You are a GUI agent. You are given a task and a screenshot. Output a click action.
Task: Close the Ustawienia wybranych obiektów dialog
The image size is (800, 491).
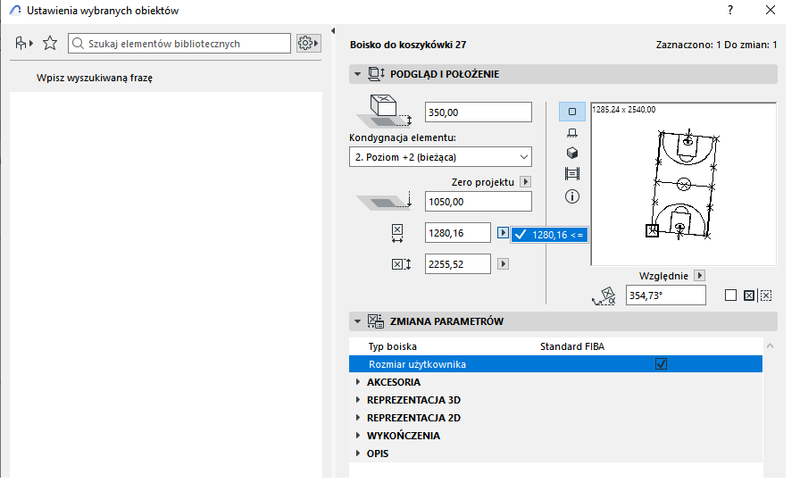[770, 10]
